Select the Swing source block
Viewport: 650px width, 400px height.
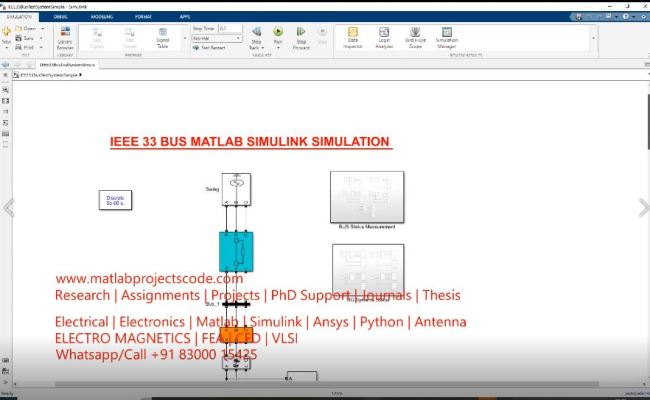[x=236, y=189]
